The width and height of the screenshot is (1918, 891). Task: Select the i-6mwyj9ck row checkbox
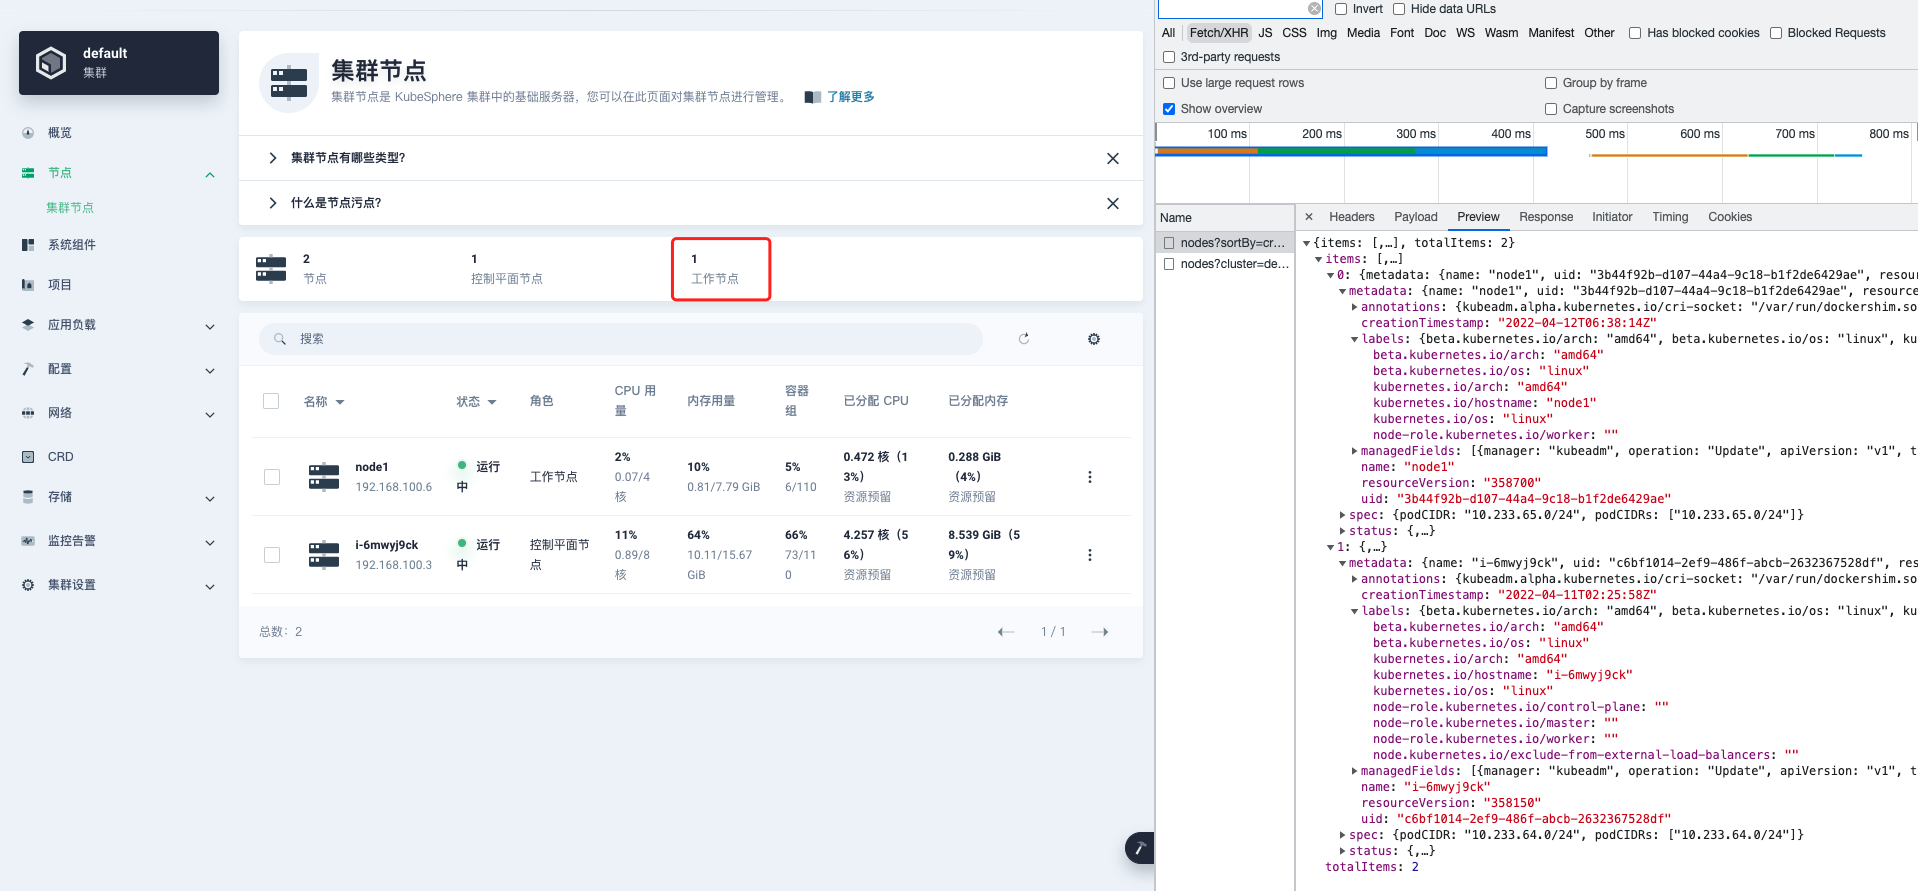[x=272, y=555]
